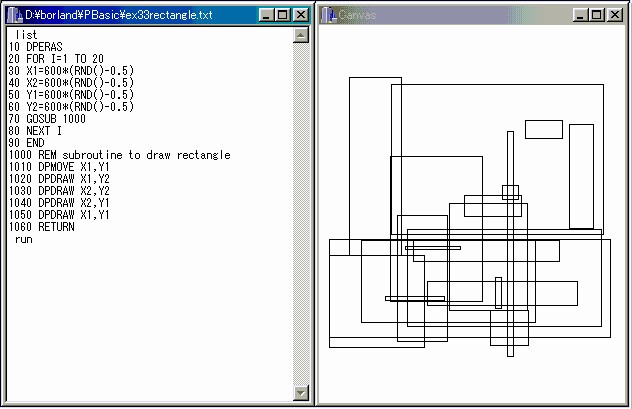The height and width of the screenshot is (409, 632).
Task: Minimize the PBasic editor window
Action: 264,16
